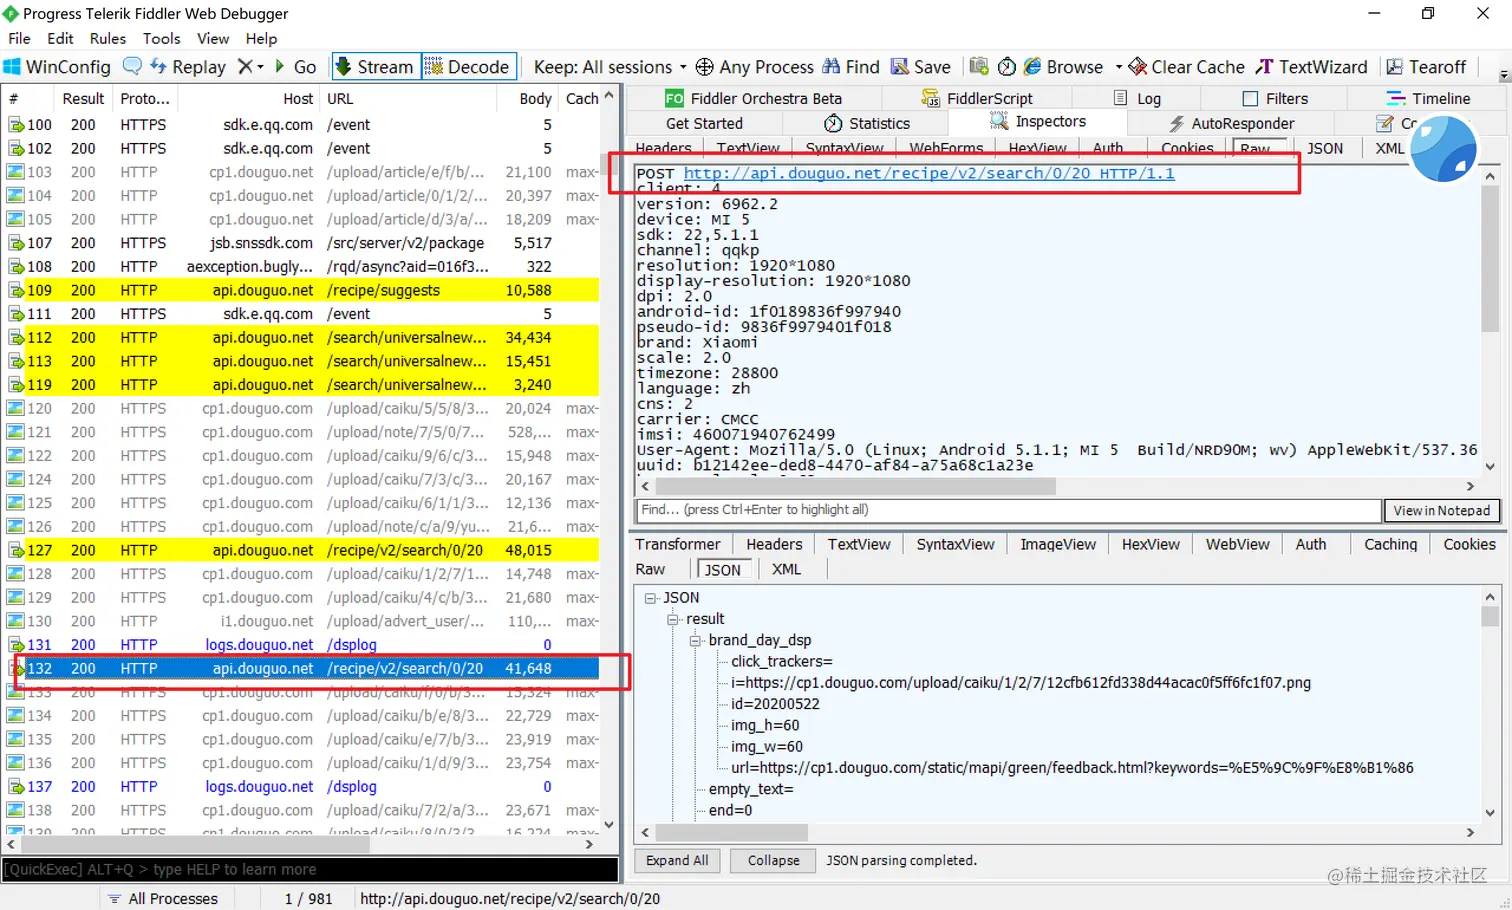1512x910 pixels.
Task: Click the Remove sessions X icon
Action: 245,67
